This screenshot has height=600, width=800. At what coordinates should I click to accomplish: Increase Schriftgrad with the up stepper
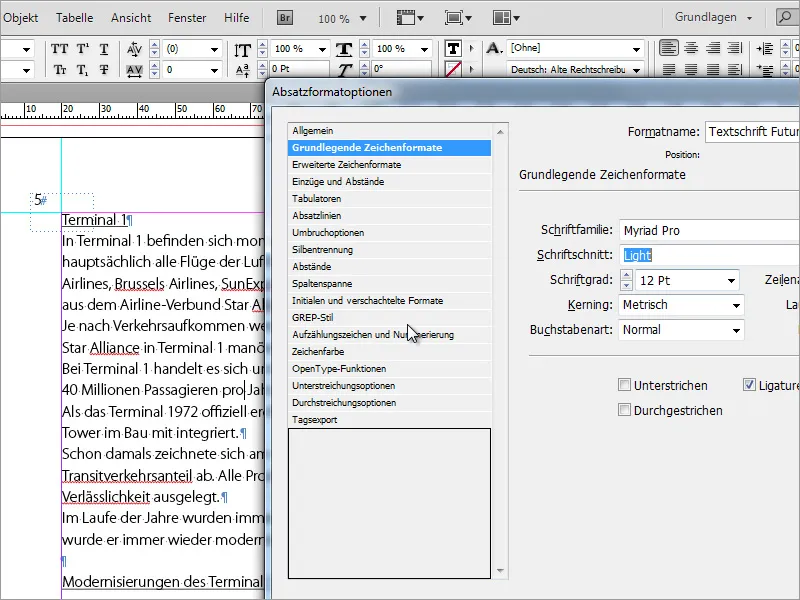[627, 276]
